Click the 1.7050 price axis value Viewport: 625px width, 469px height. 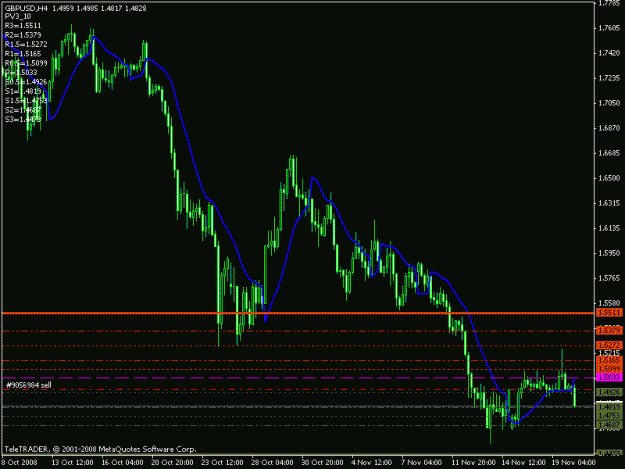609,103
